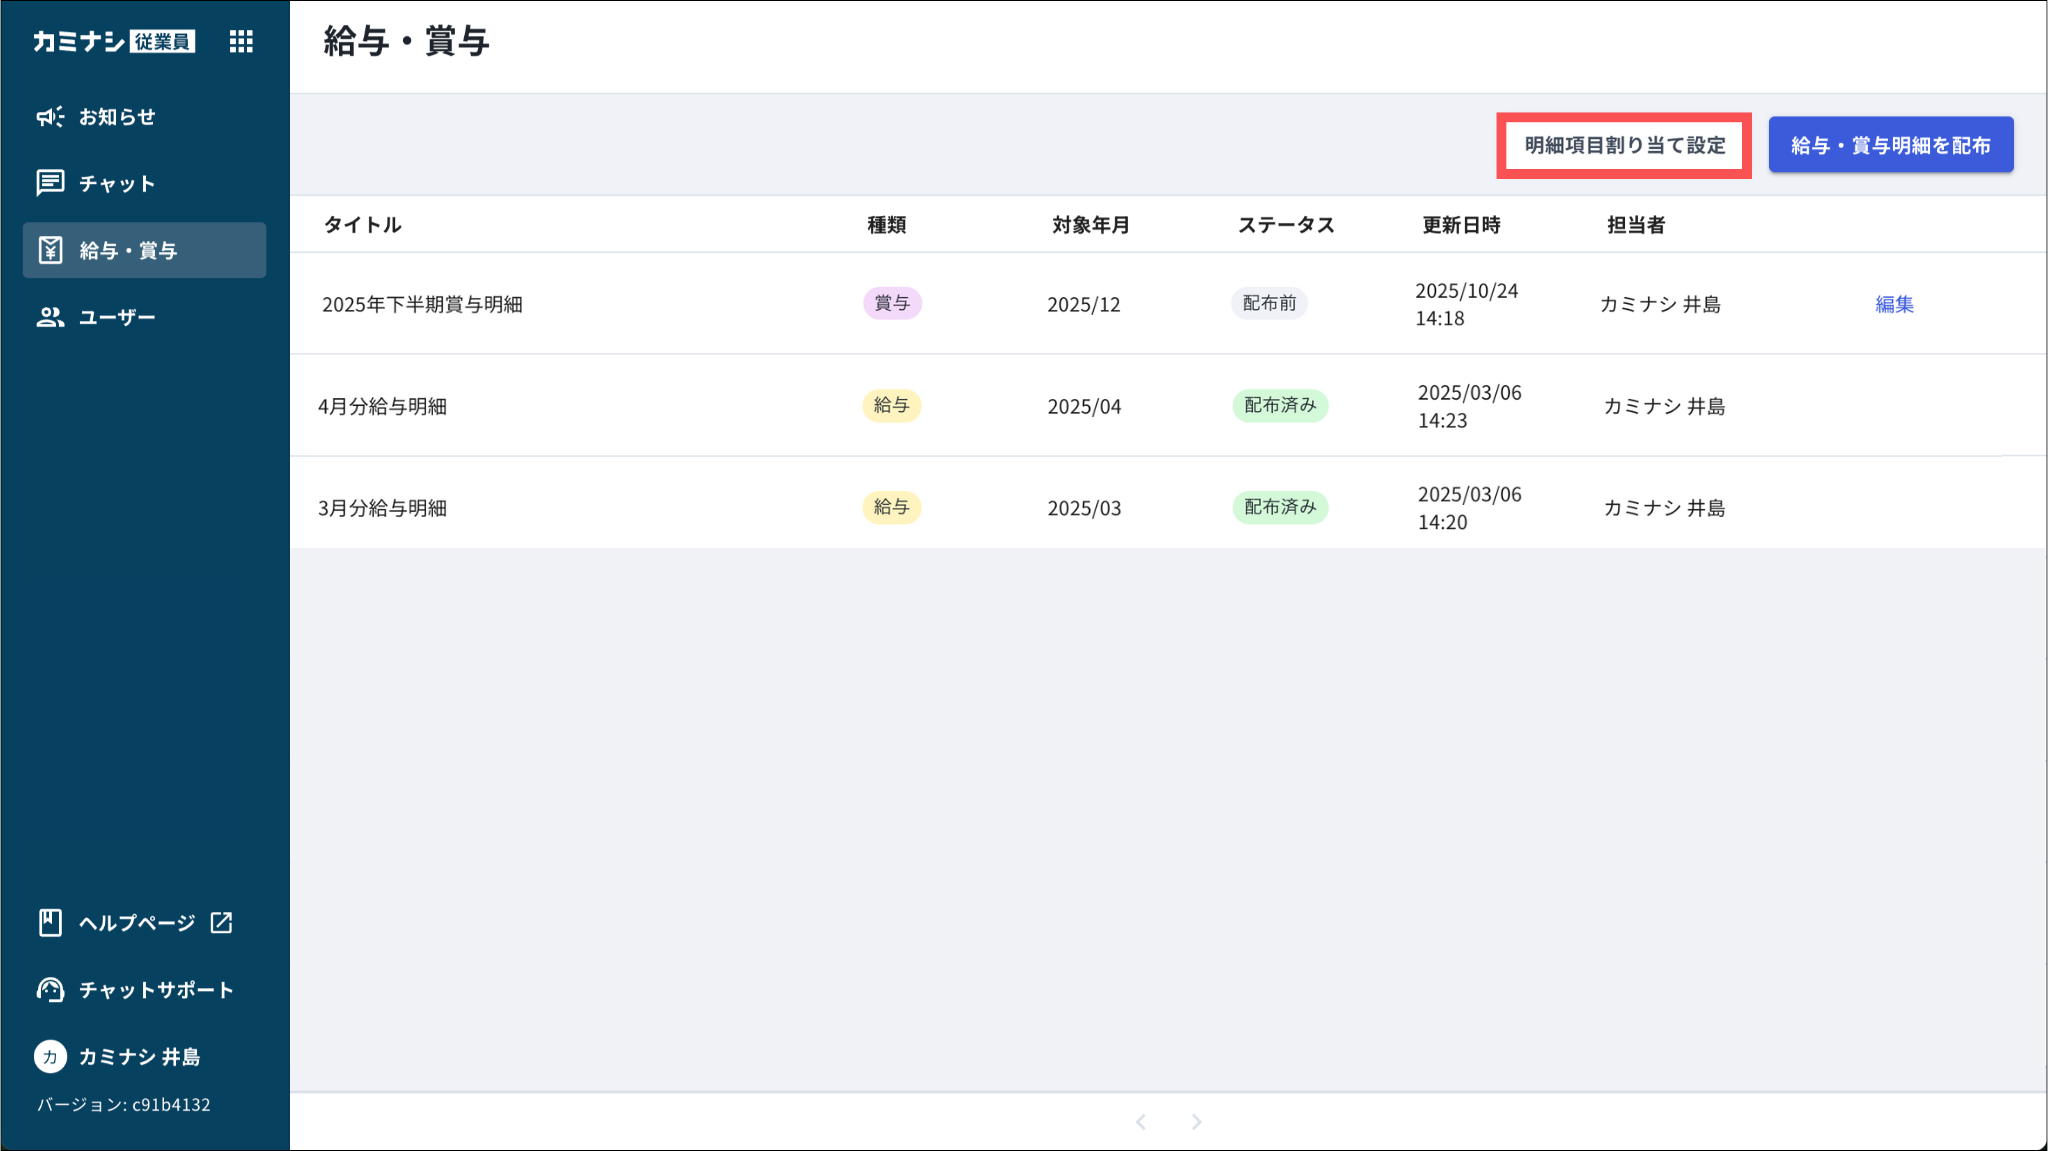Click the チャットサポート headset icon
The width and height of the screenshot is (2048, 1151).
(x=50, y=989)
